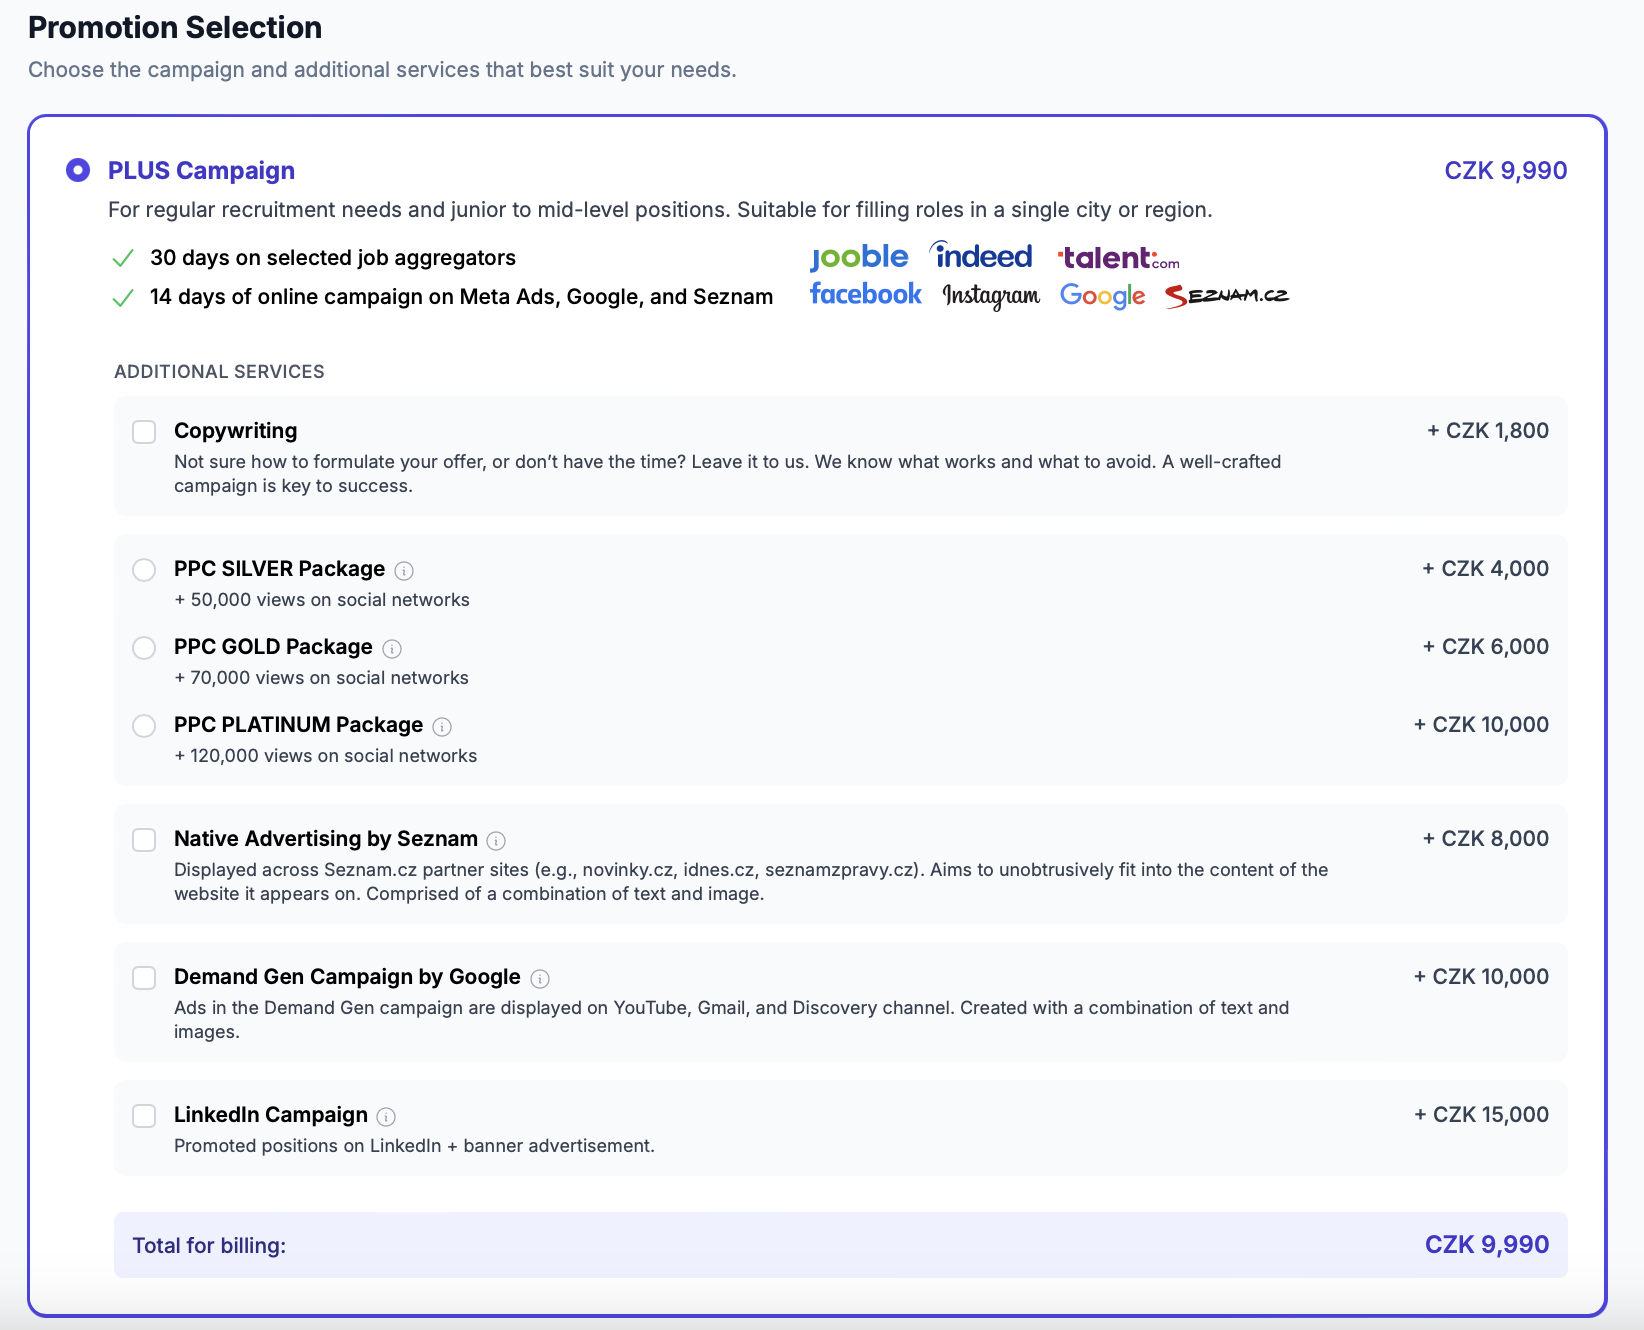Click info icon for Demand Gen Campaign
Screen dimensions: 1644x1330
(540, 979)
